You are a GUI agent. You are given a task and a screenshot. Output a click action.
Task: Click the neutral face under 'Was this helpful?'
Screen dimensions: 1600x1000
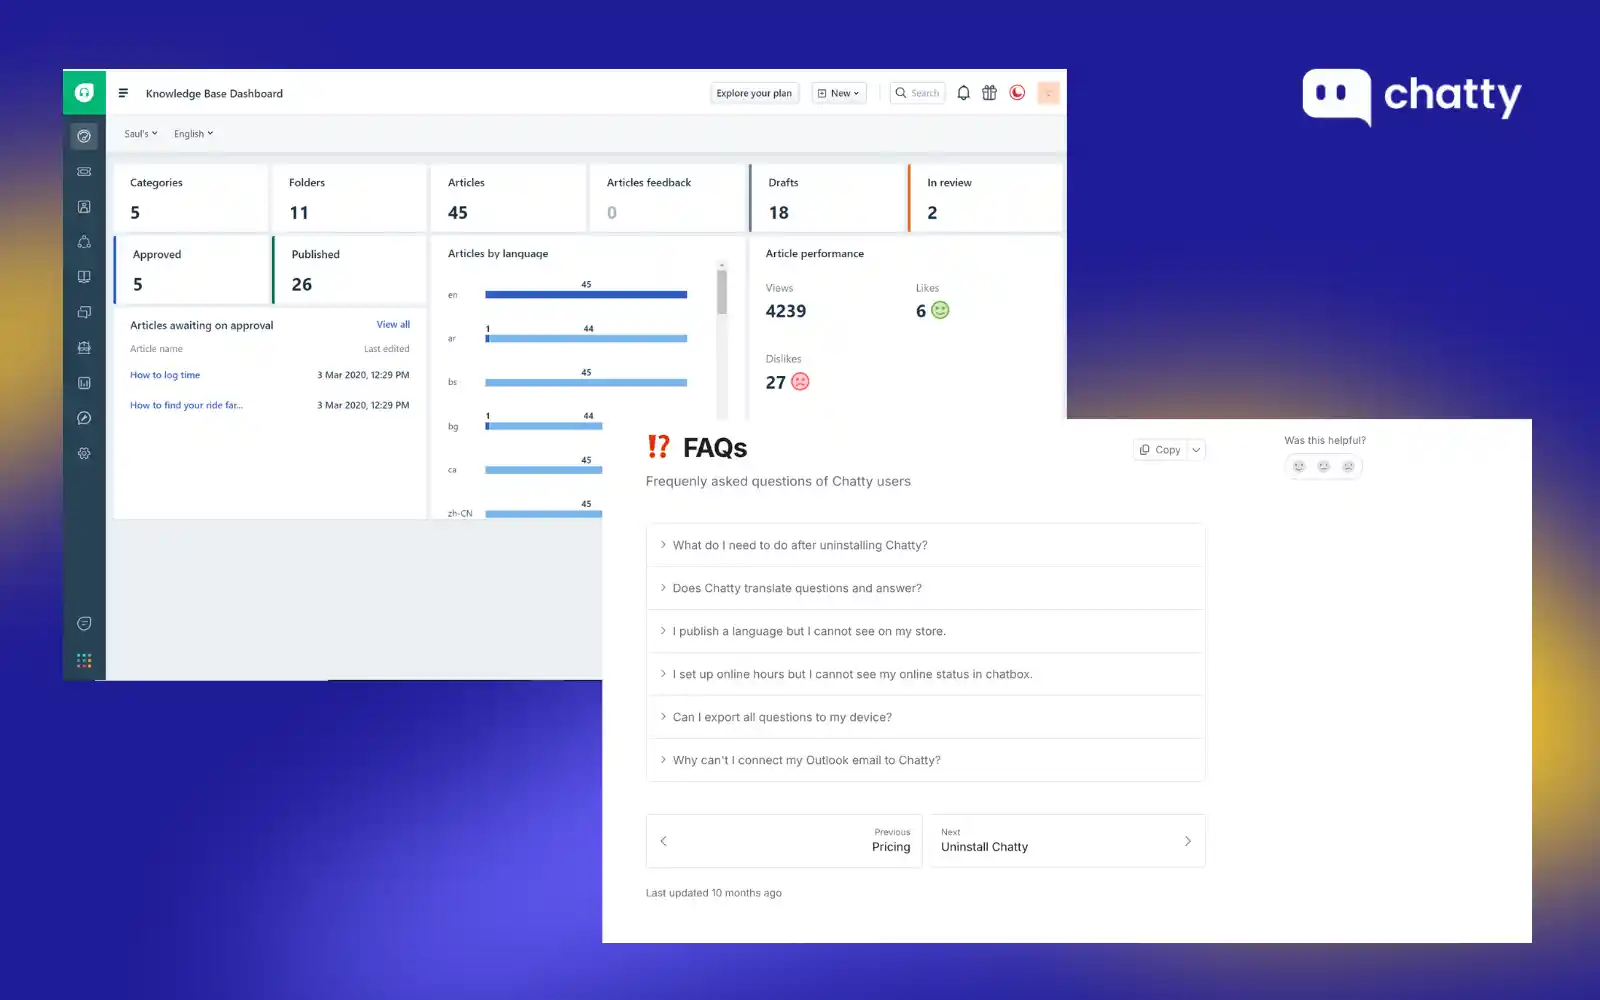(x=1324, y=466)
